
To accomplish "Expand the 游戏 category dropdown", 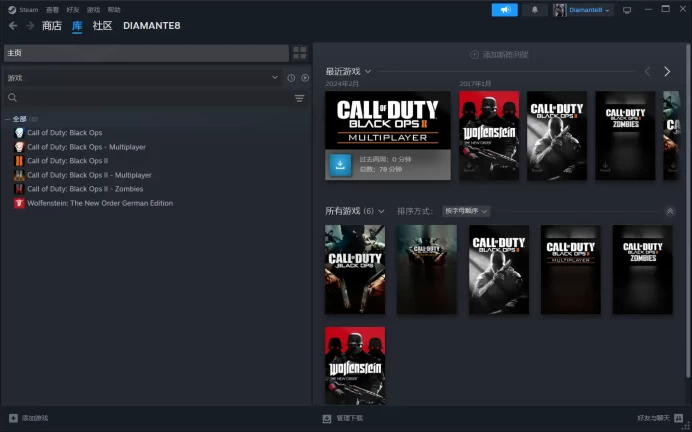I will point(143,78).
